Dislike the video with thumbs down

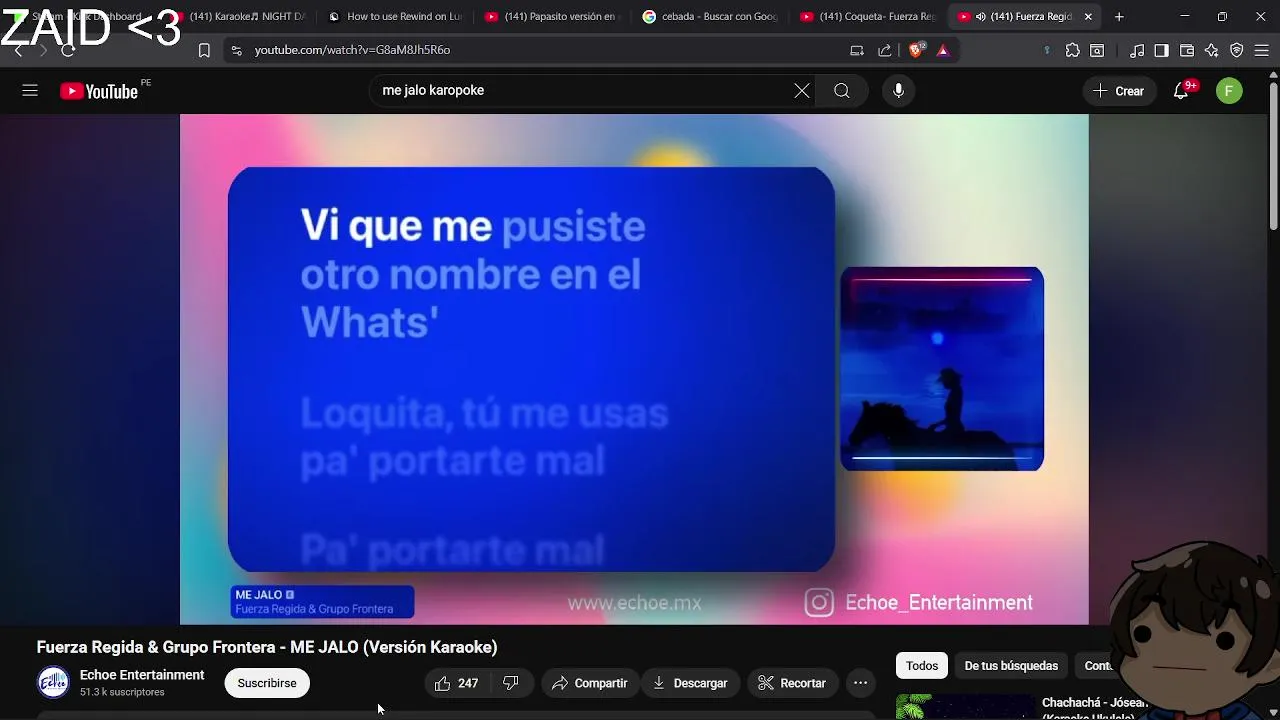click(511, 683)
